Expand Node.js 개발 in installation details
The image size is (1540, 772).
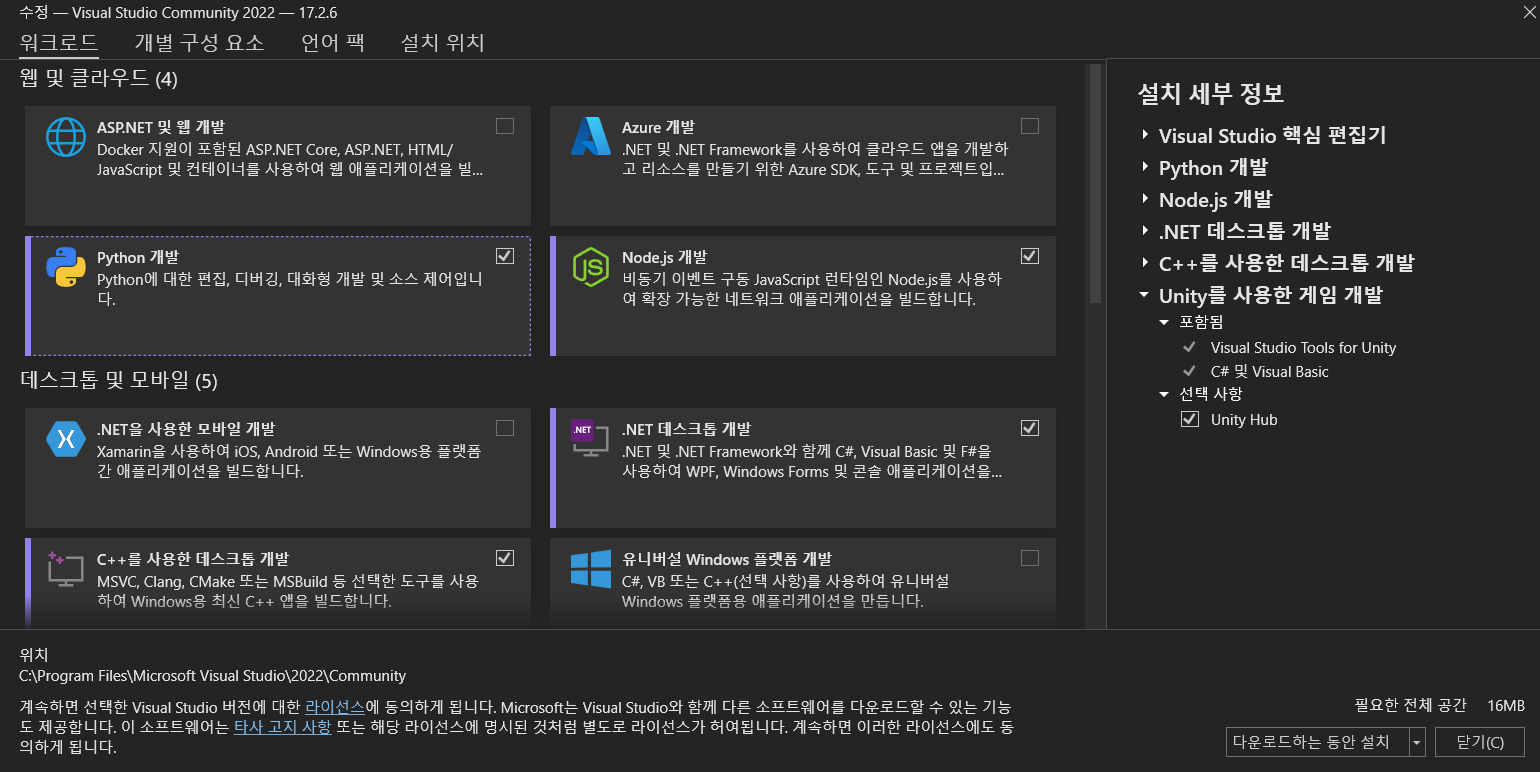pos(1145,199)
